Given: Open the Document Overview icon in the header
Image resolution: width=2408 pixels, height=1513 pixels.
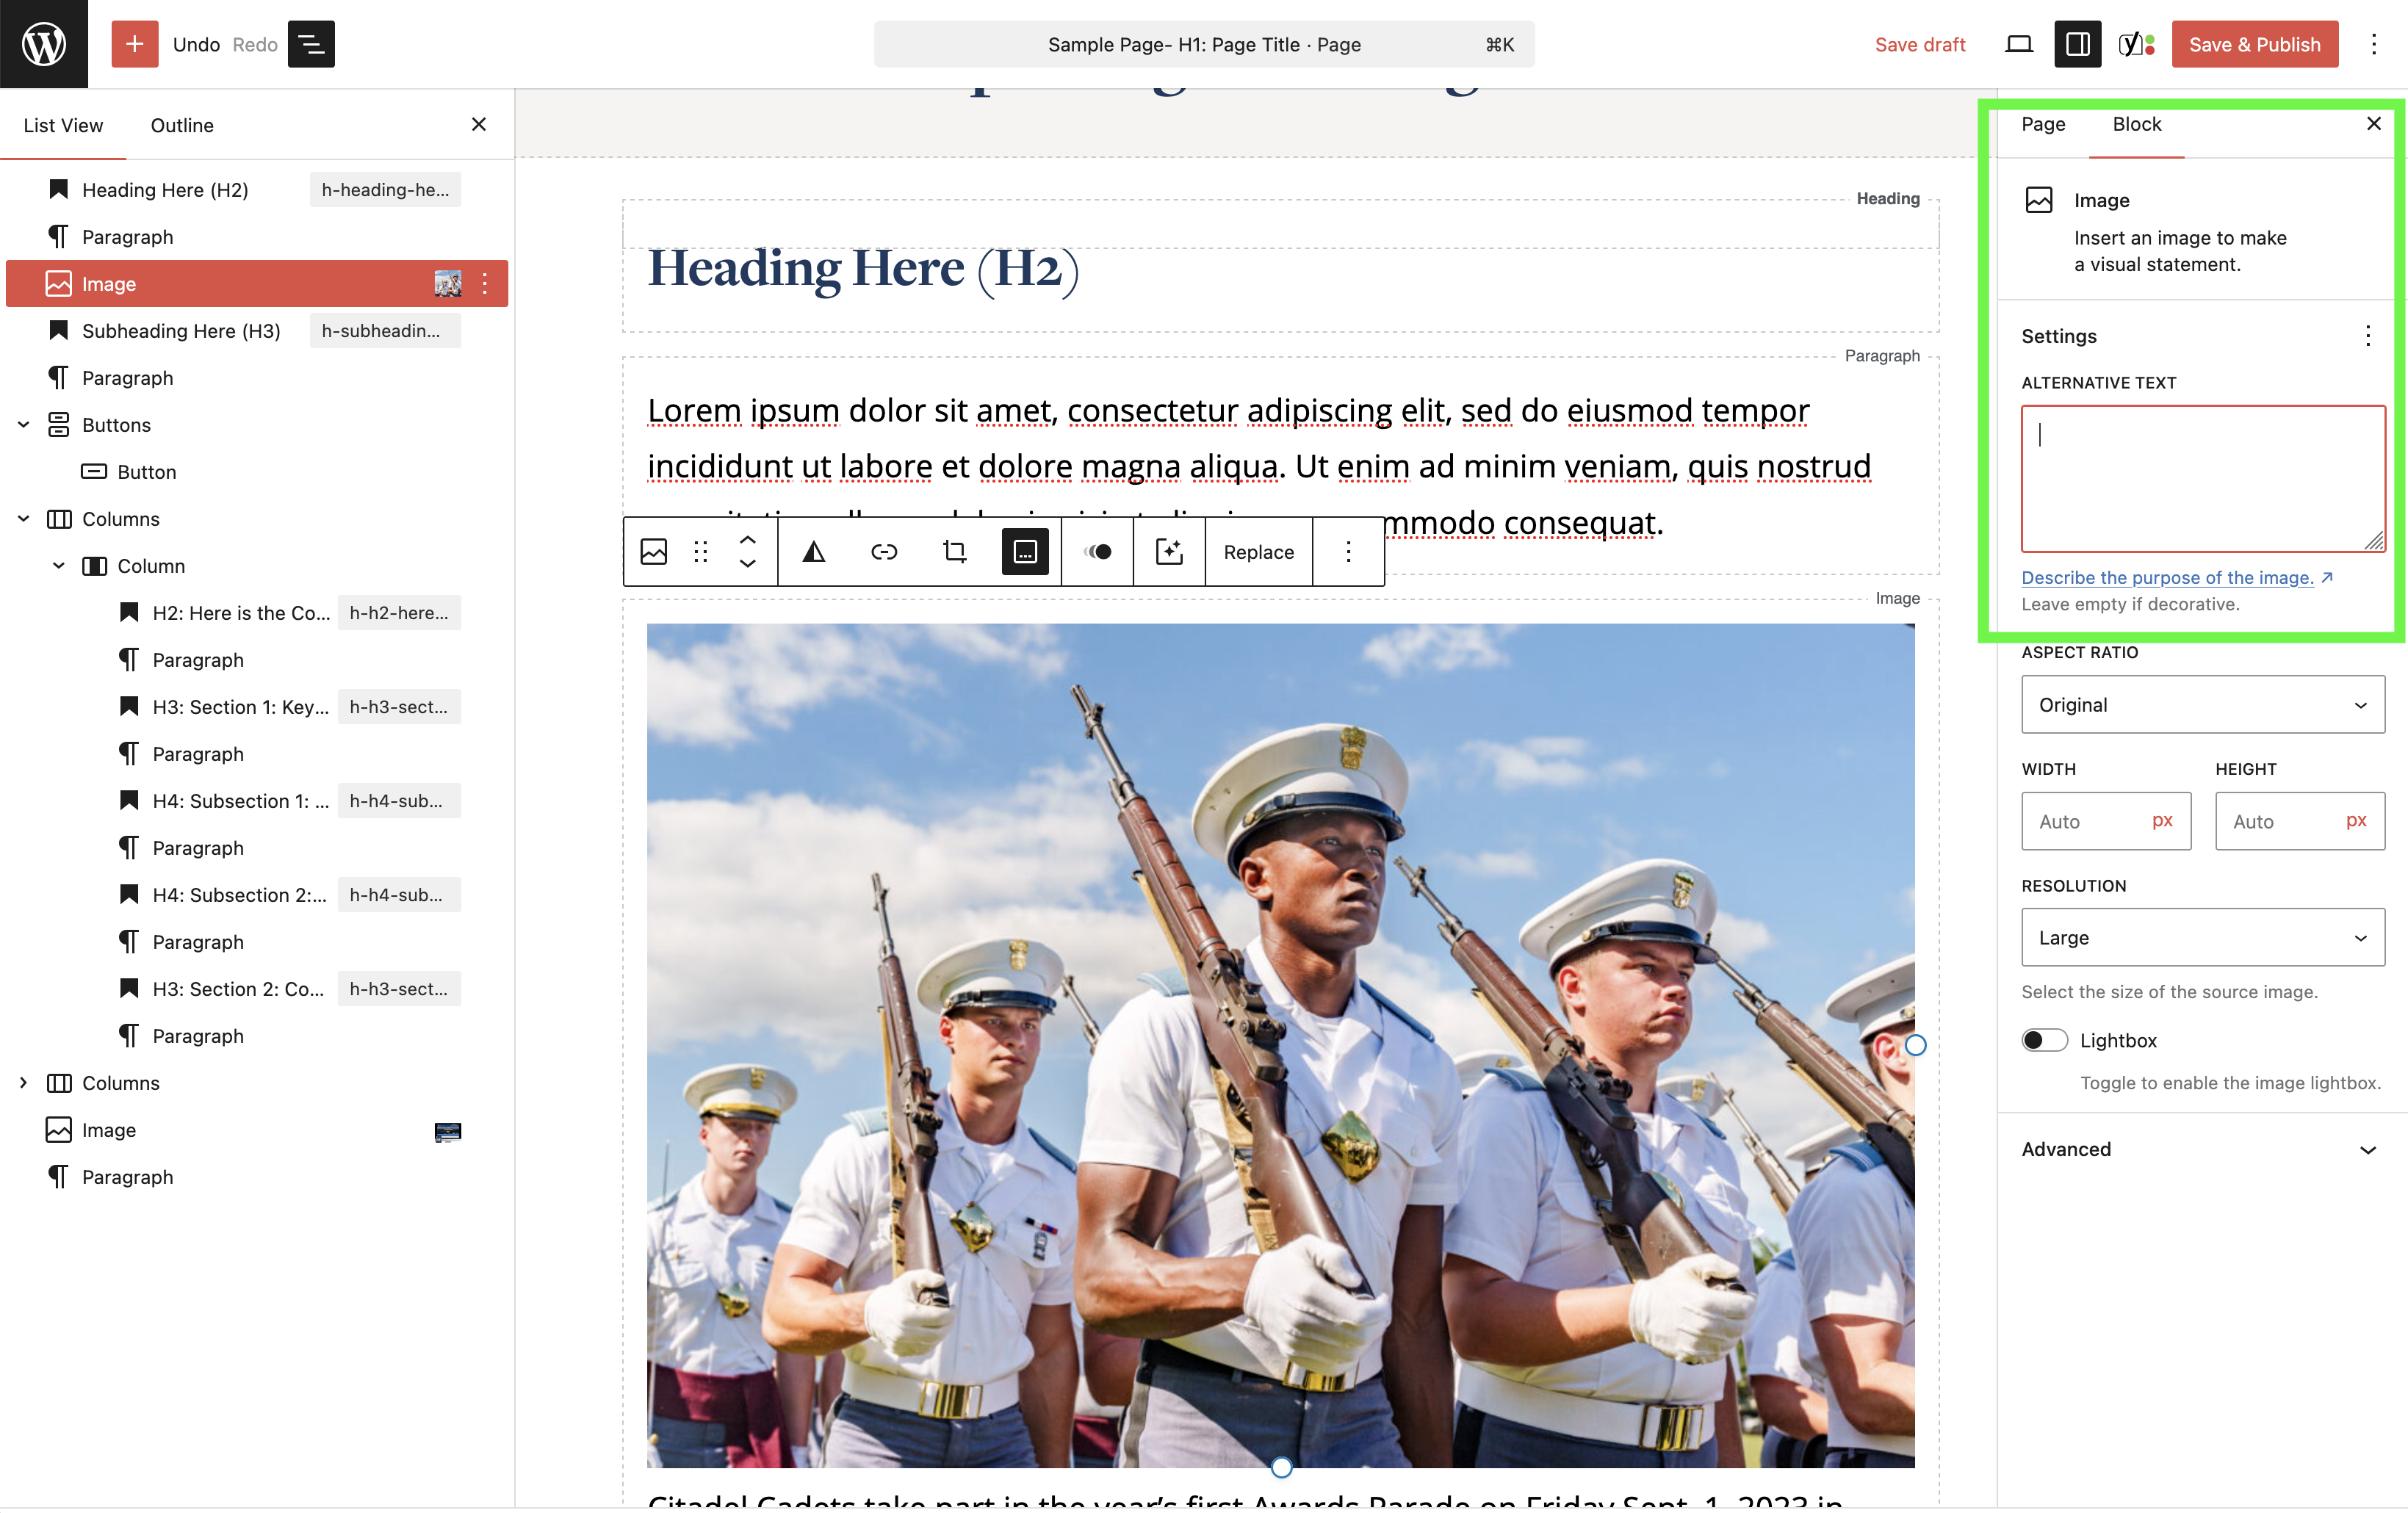Looking at the screenshot, I should pyautogui.click(x=311, y=44).
